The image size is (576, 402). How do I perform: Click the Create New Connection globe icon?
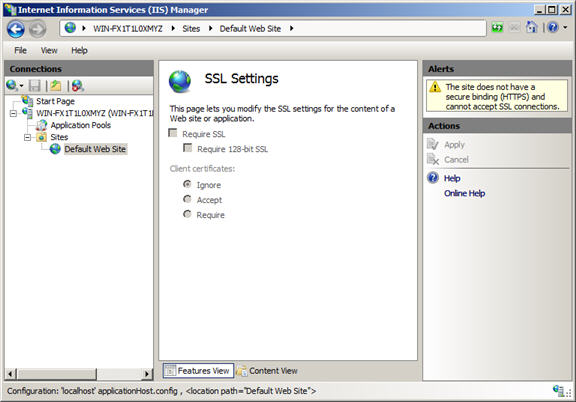[11, 86]
